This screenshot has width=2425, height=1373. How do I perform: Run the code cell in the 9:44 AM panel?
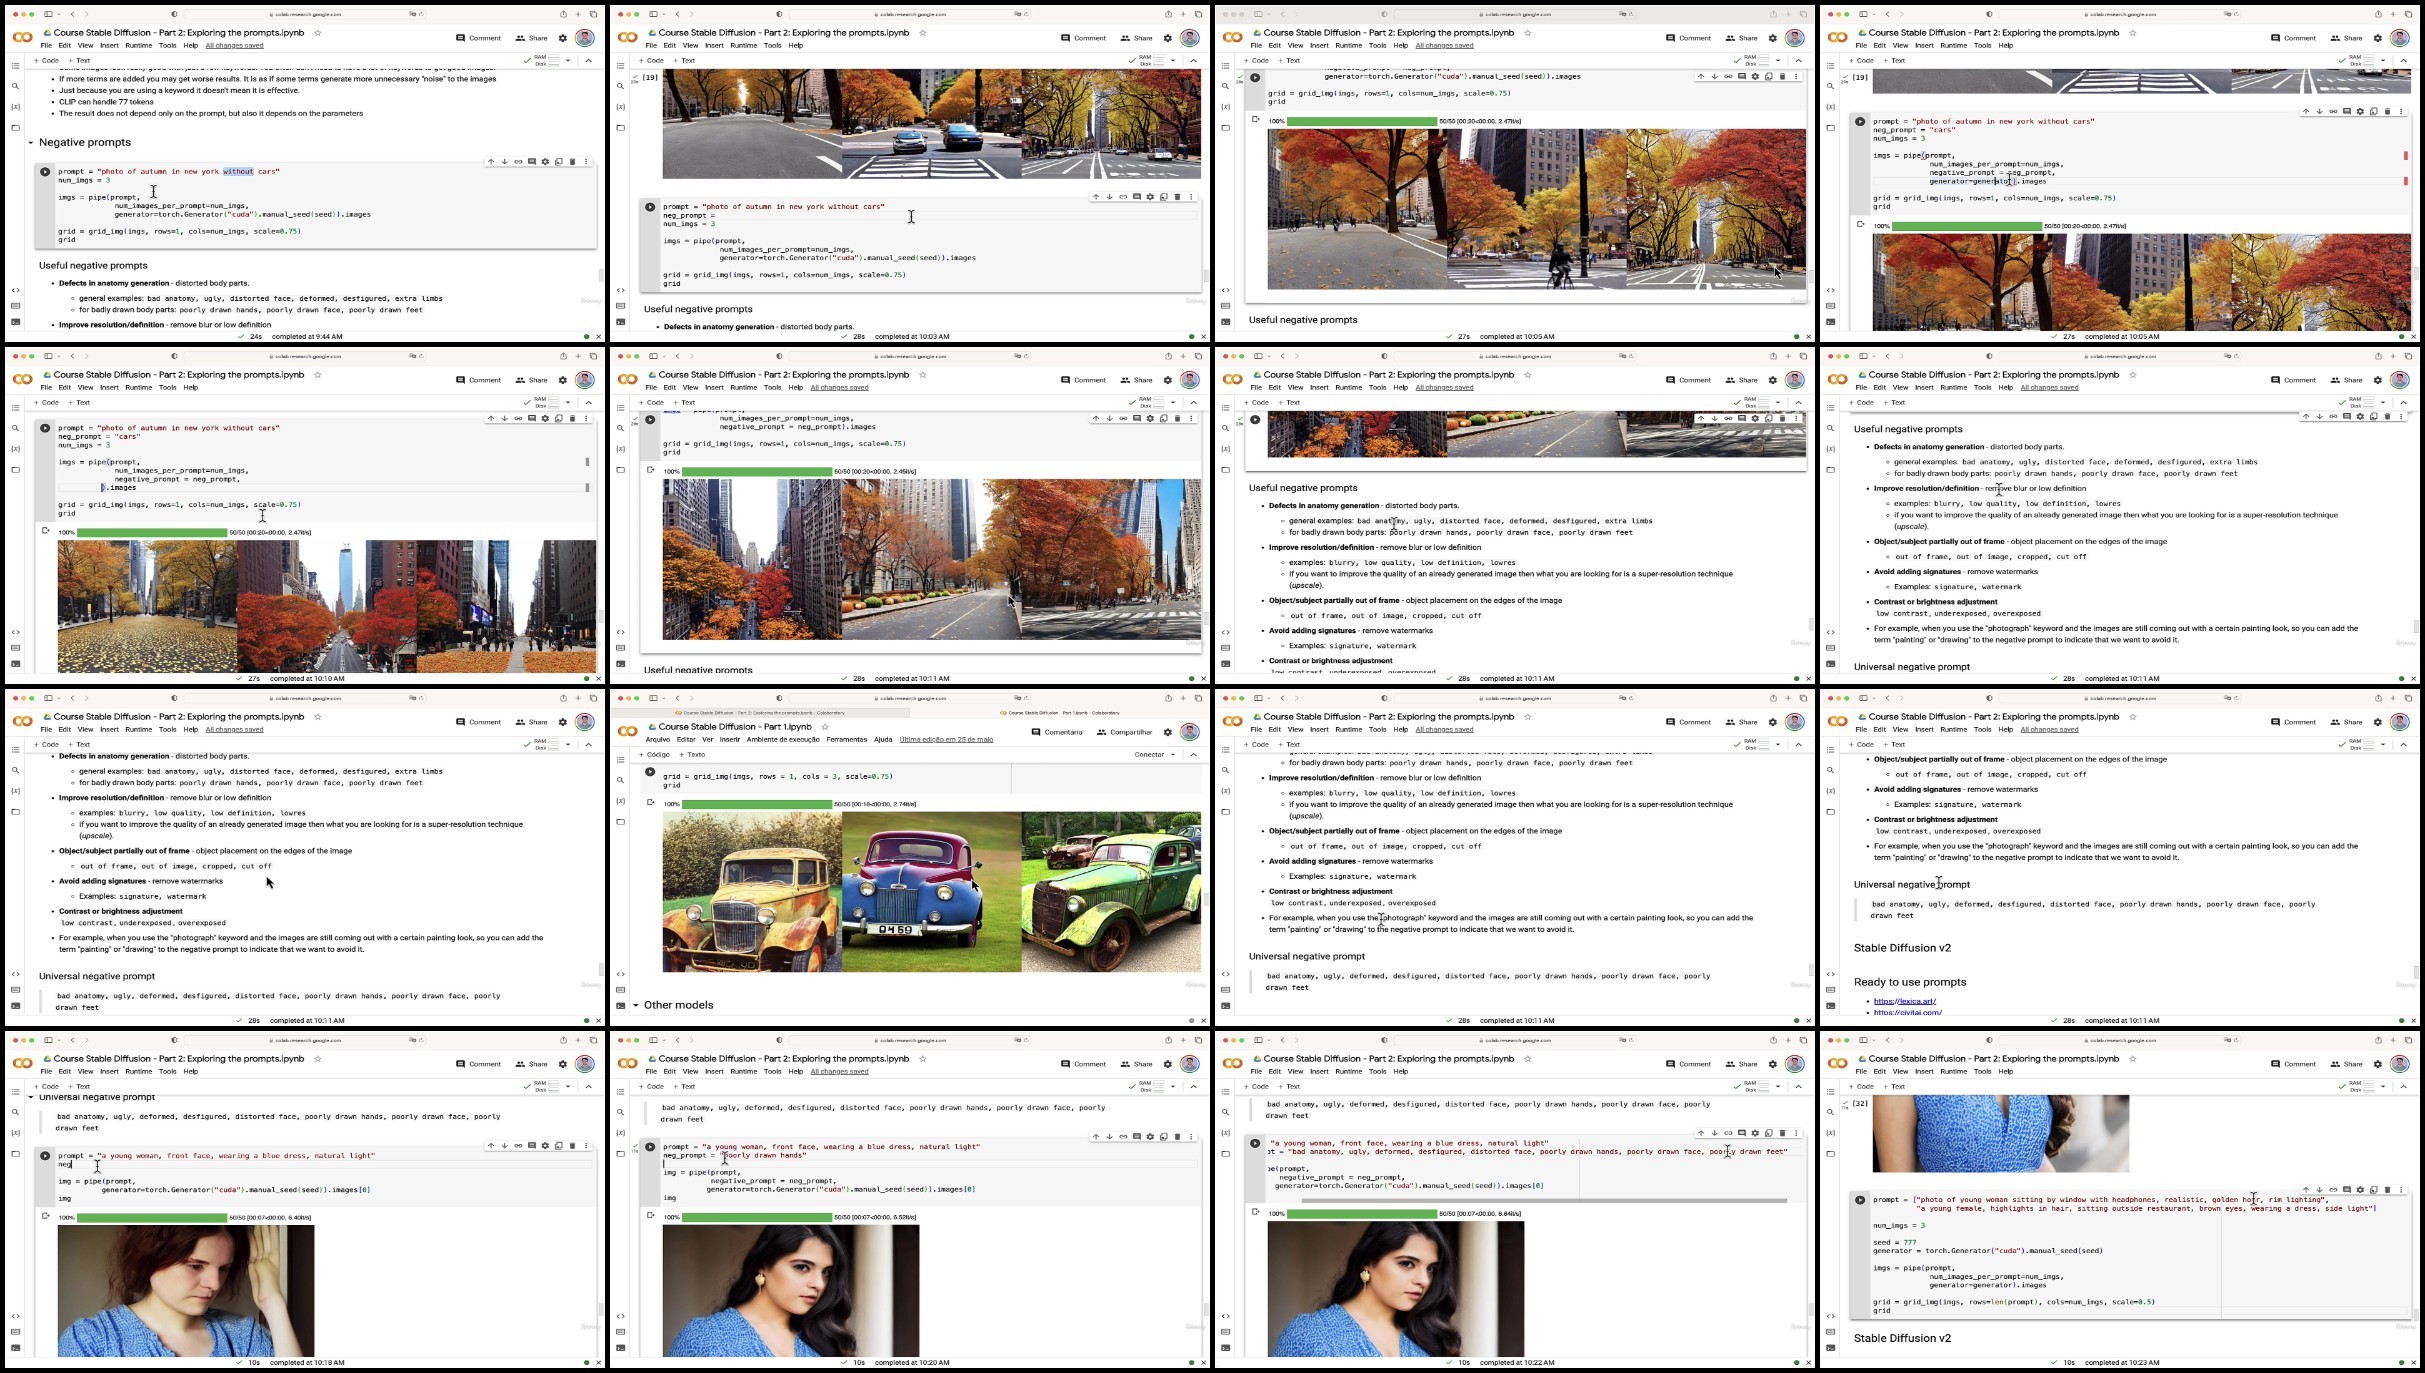click(x=45, y=172)
